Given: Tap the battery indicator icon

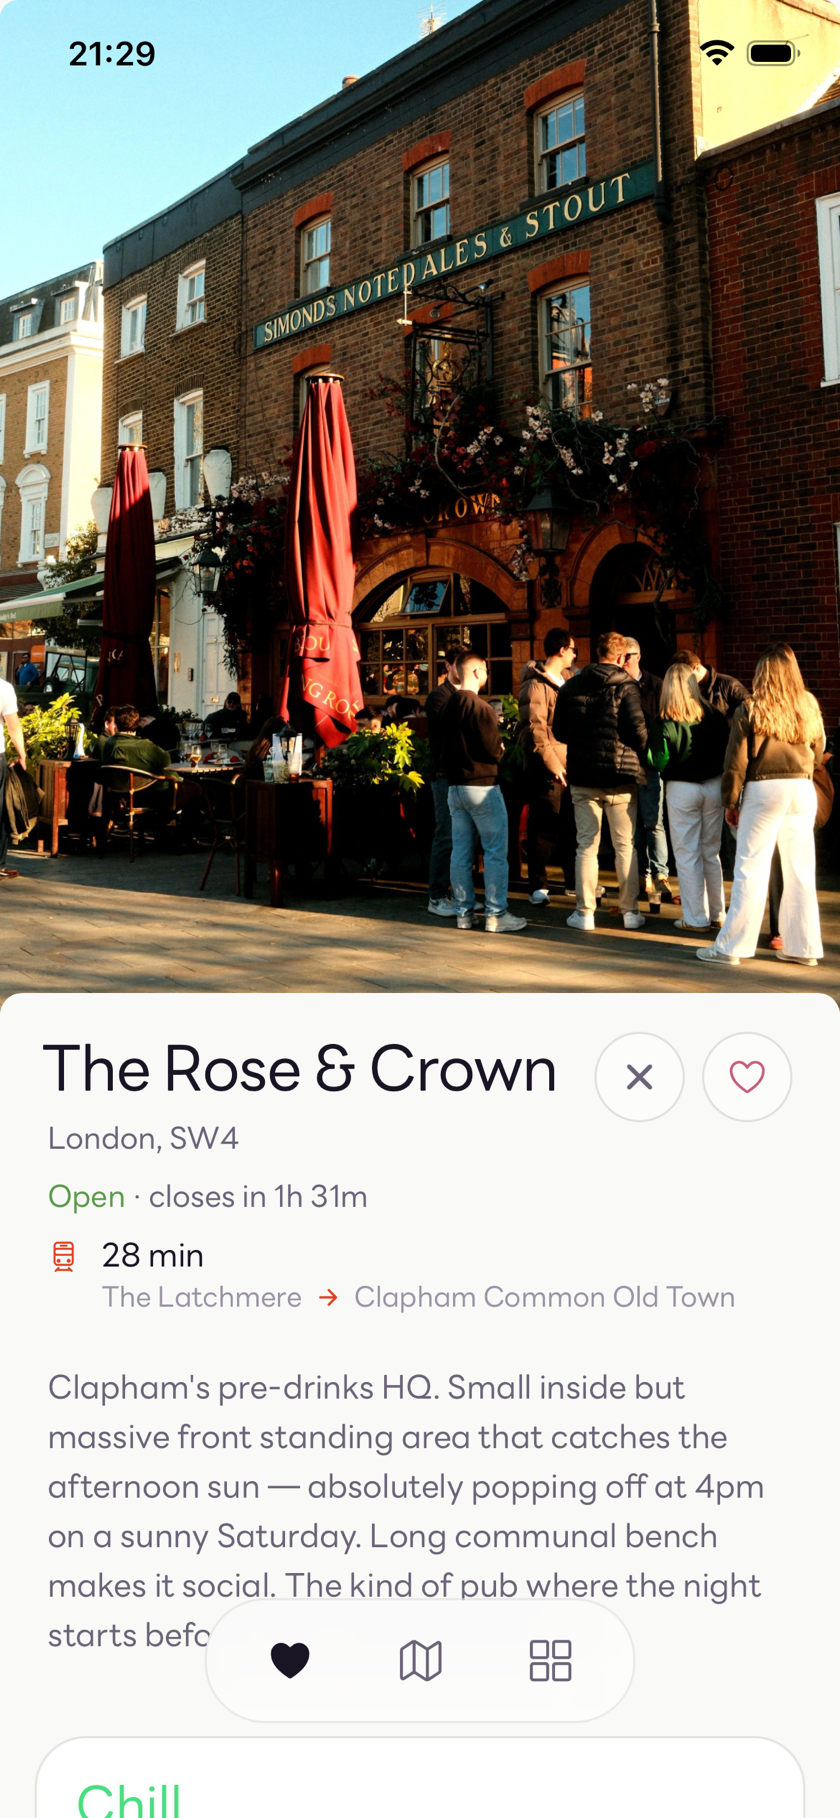Looking at the screenshot, I should pos(773,53).
